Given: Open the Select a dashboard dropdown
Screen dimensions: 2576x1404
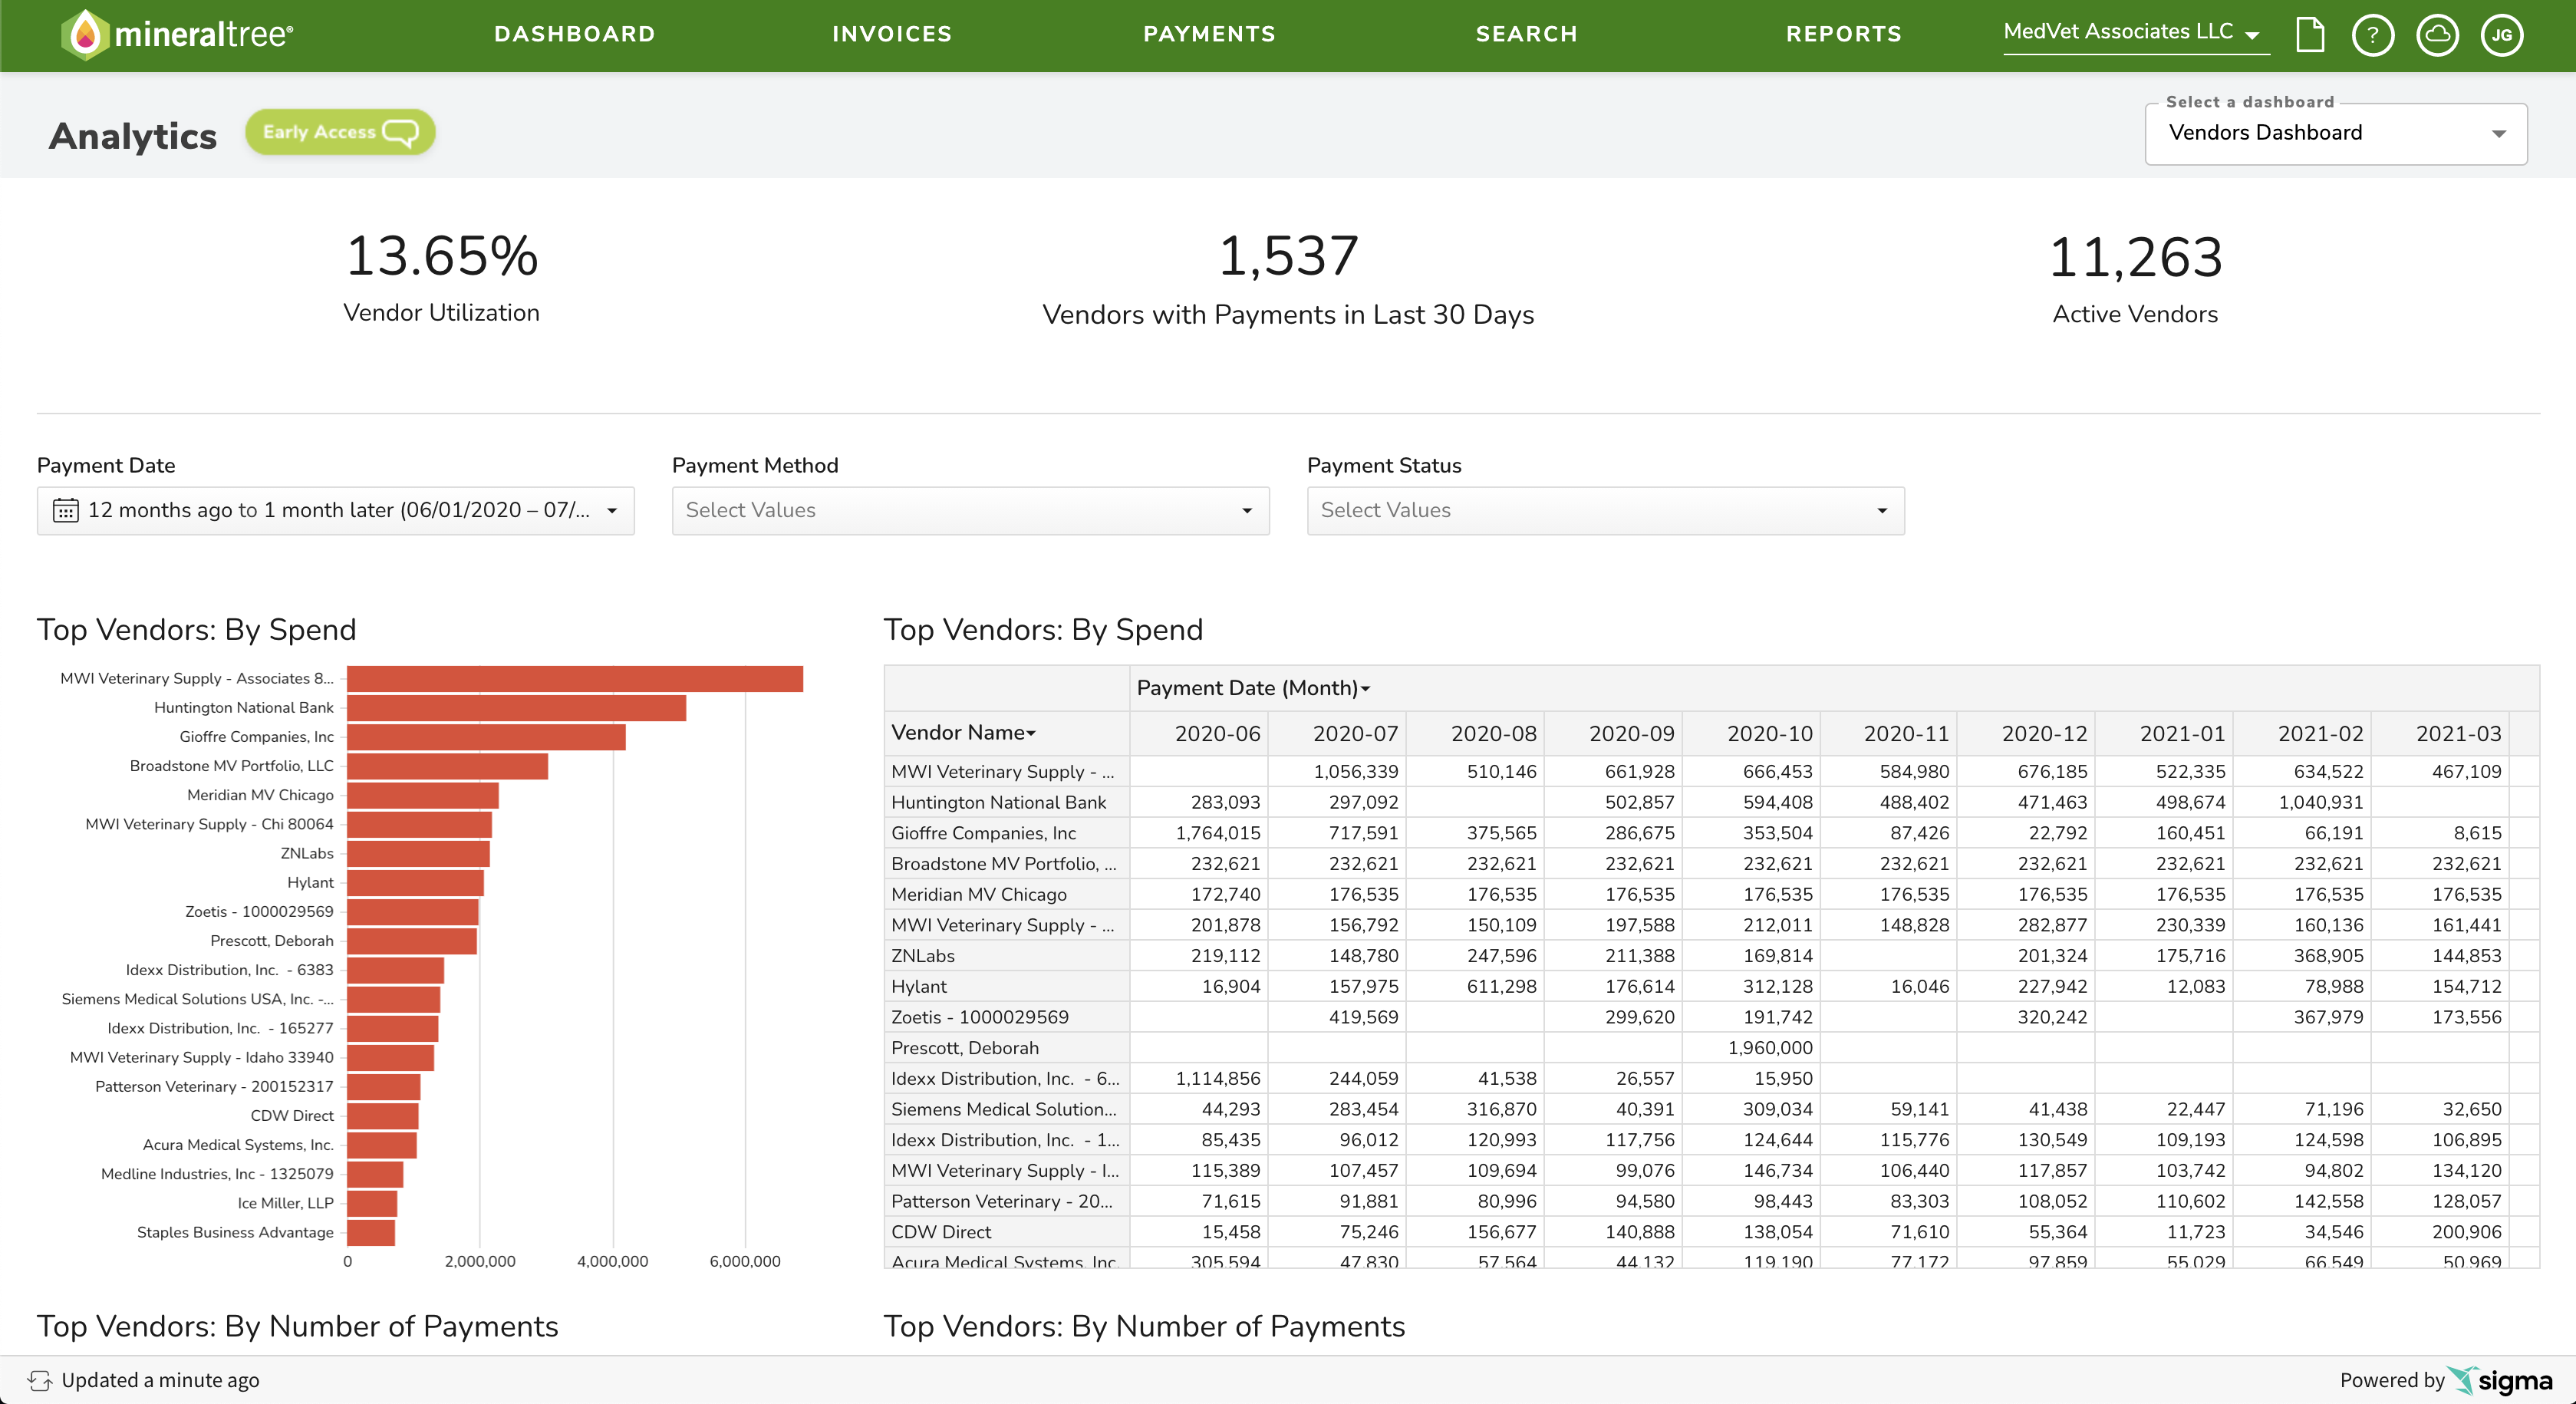Looking at the screenshot, I should [2336, 133].
